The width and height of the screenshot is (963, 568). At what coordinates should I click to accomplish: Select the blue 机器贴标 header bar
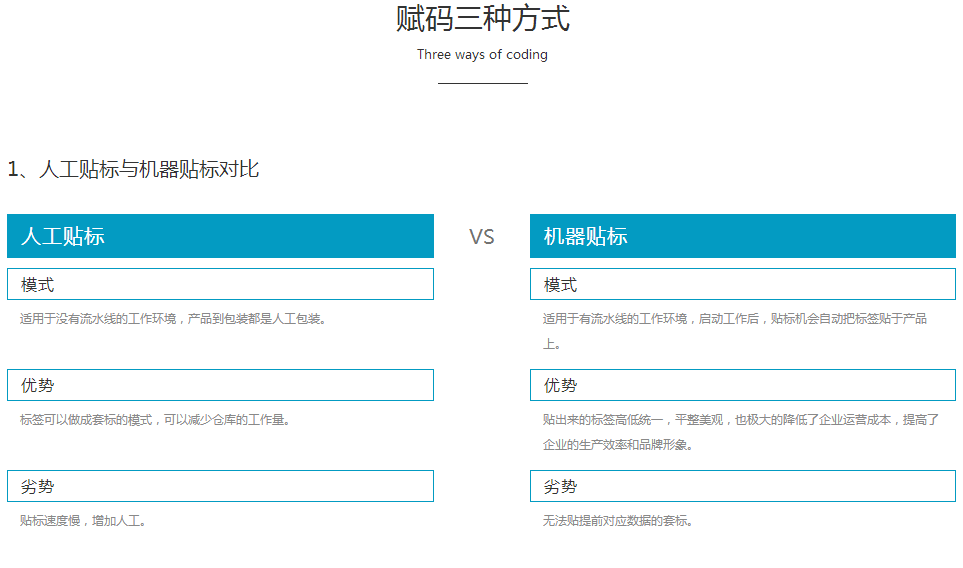743,236
